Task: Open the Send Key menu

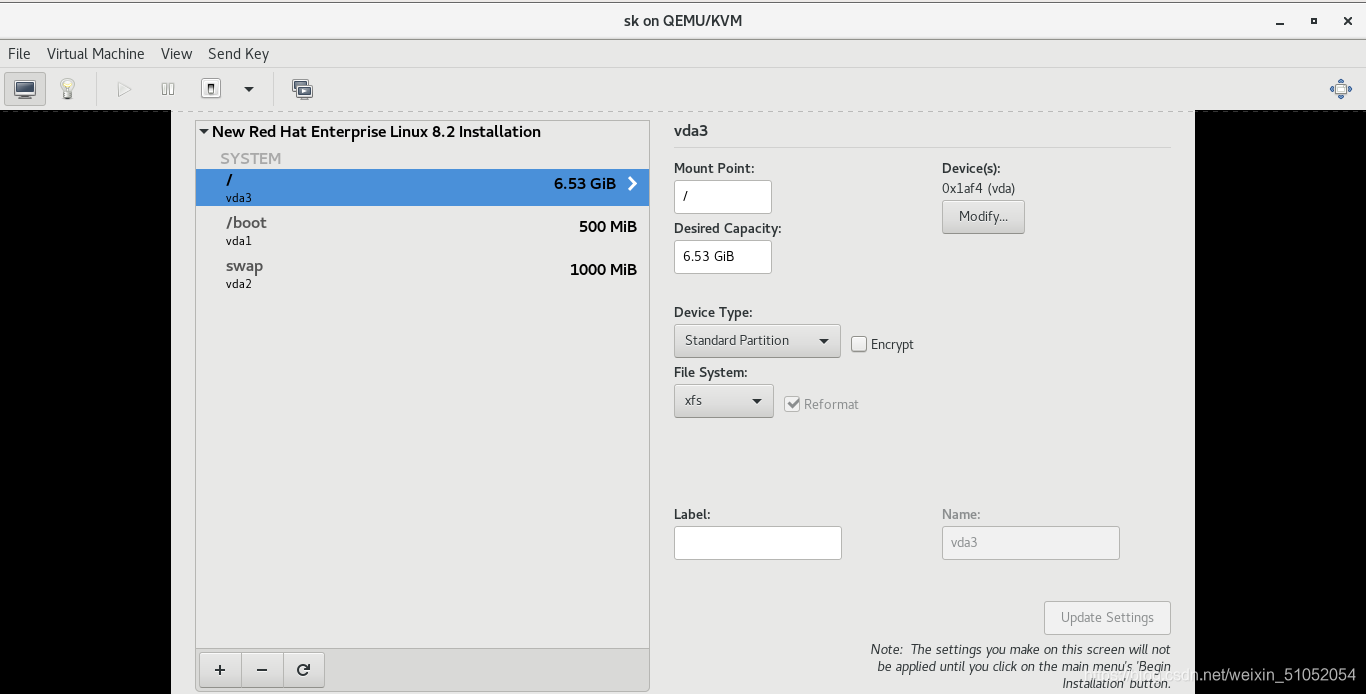Action: pos(238,54)
